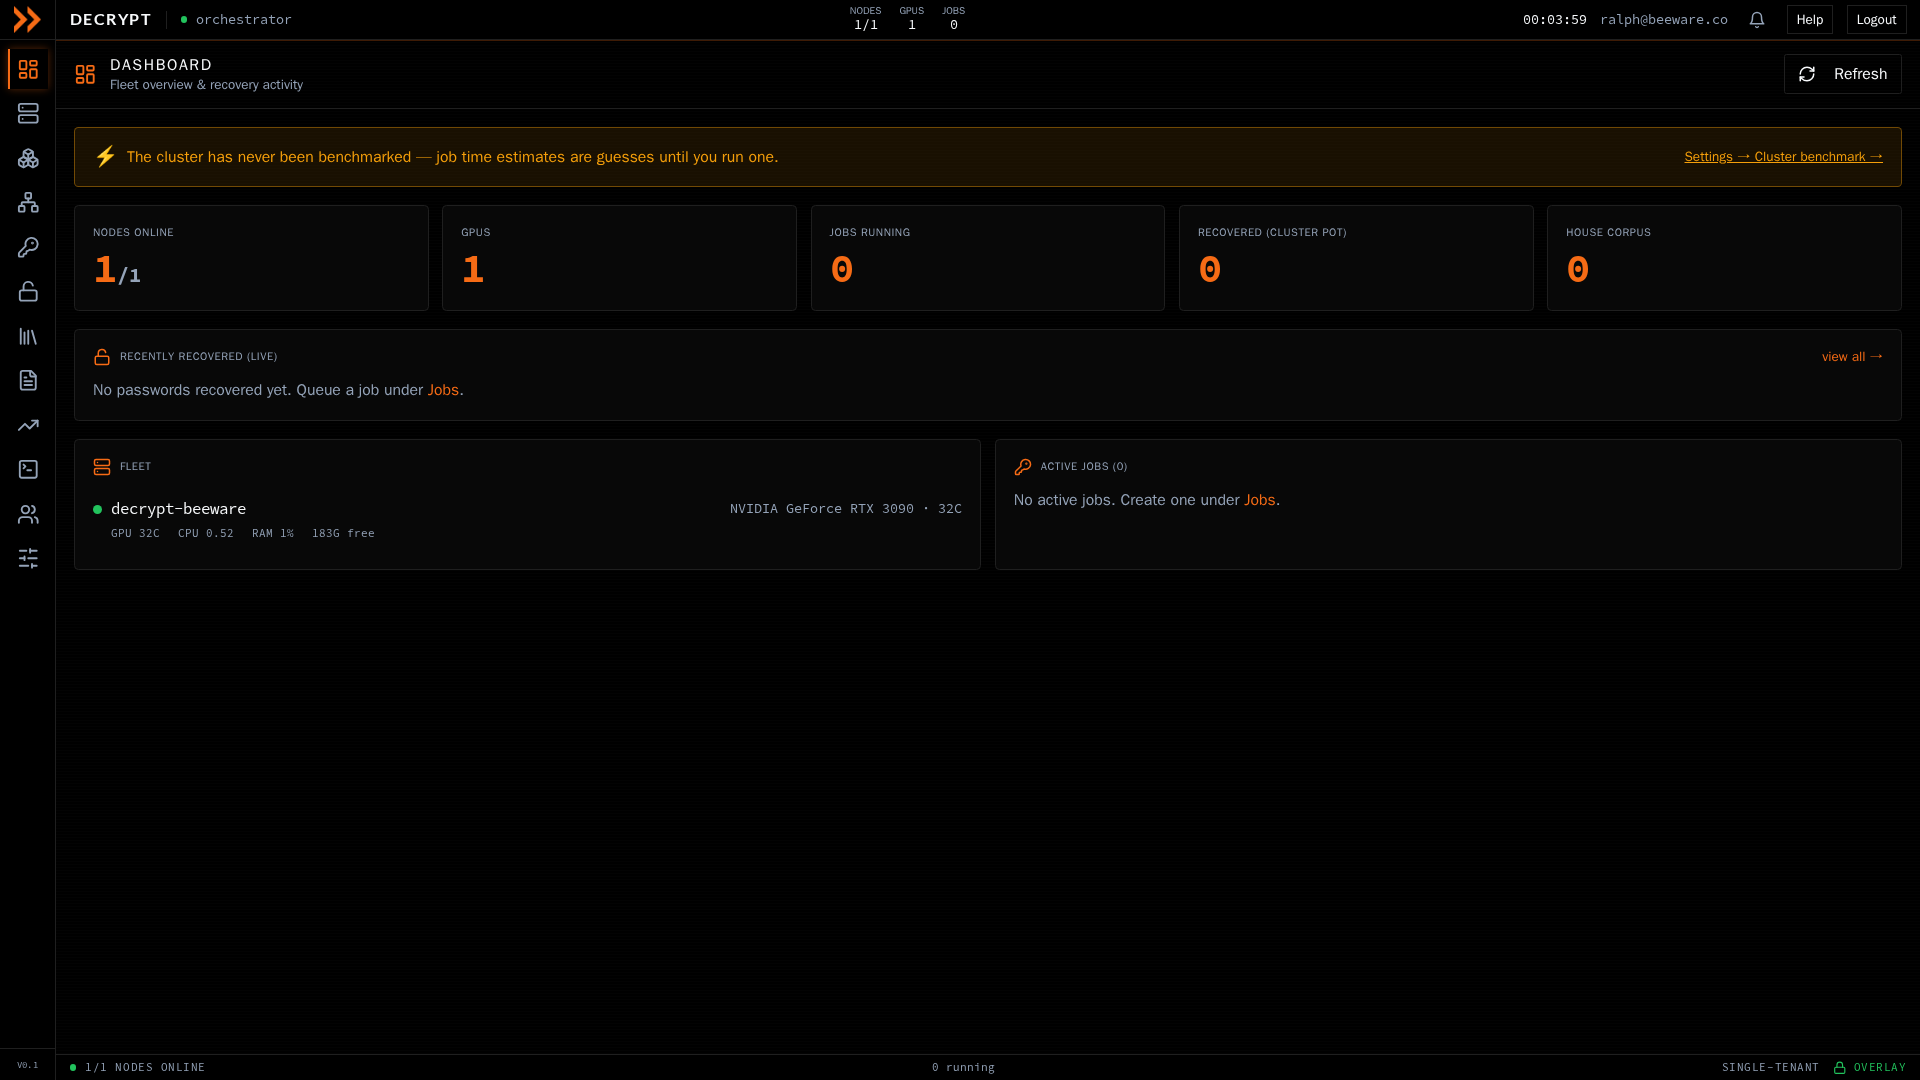
Task: Click the green lock icon beside Overlay
Action: pyautogui.click(x=1839, y=1068)
